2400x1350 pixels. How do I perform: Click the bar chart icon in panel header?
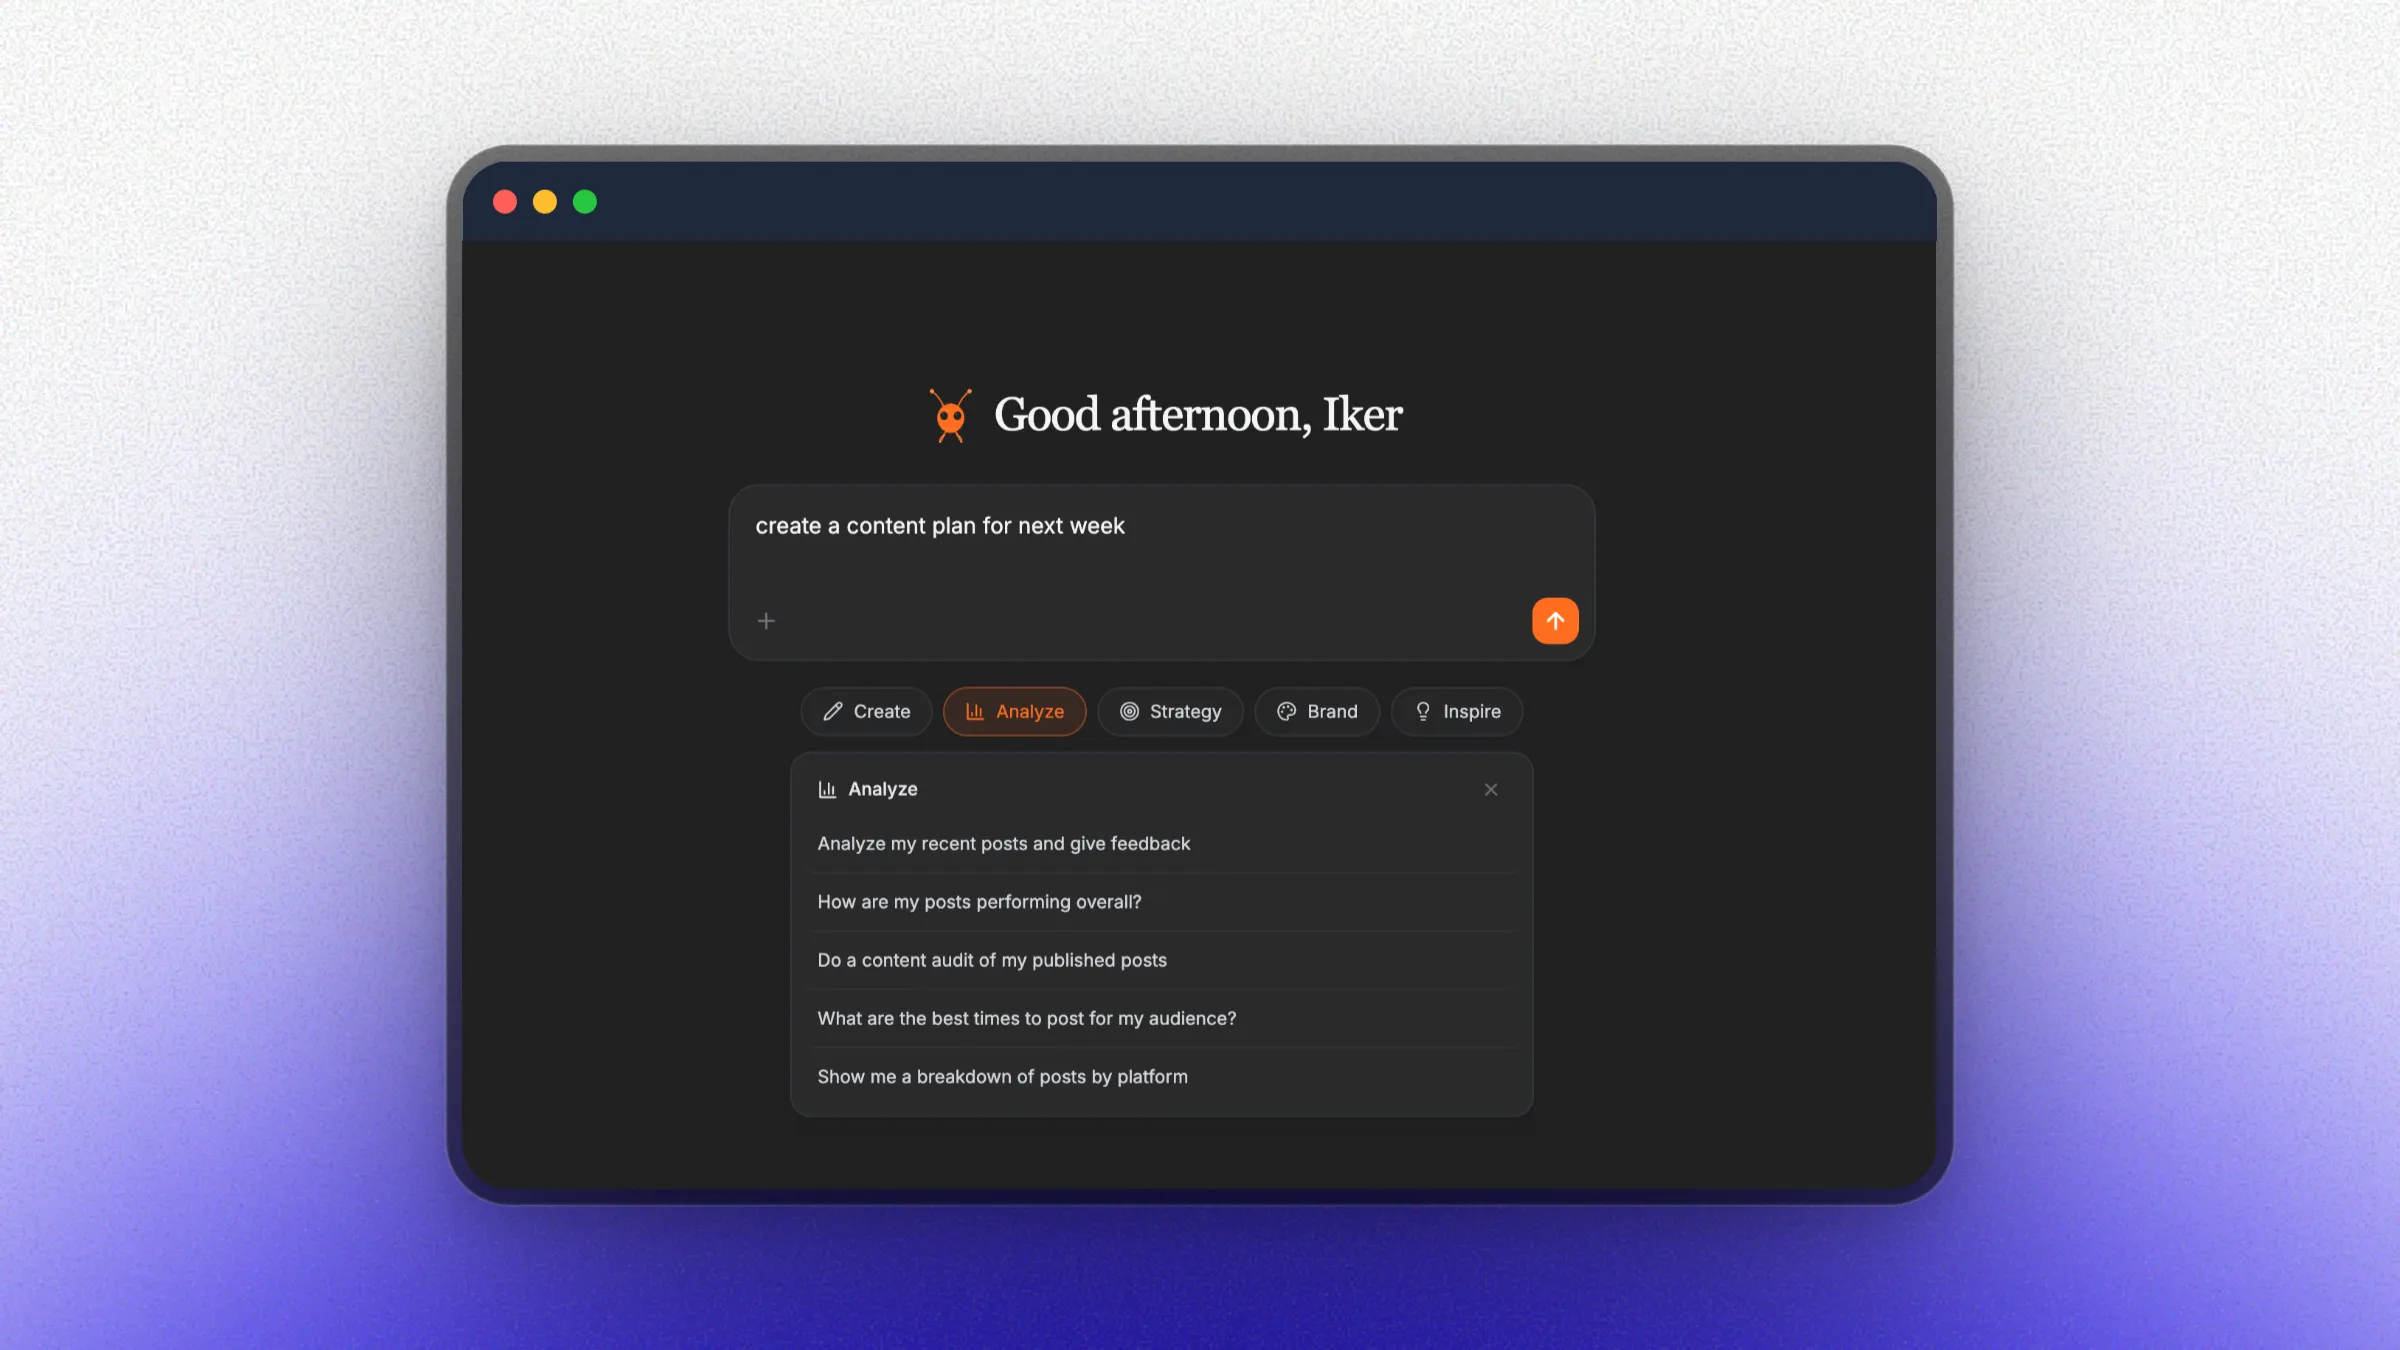[x=827, y=790]
